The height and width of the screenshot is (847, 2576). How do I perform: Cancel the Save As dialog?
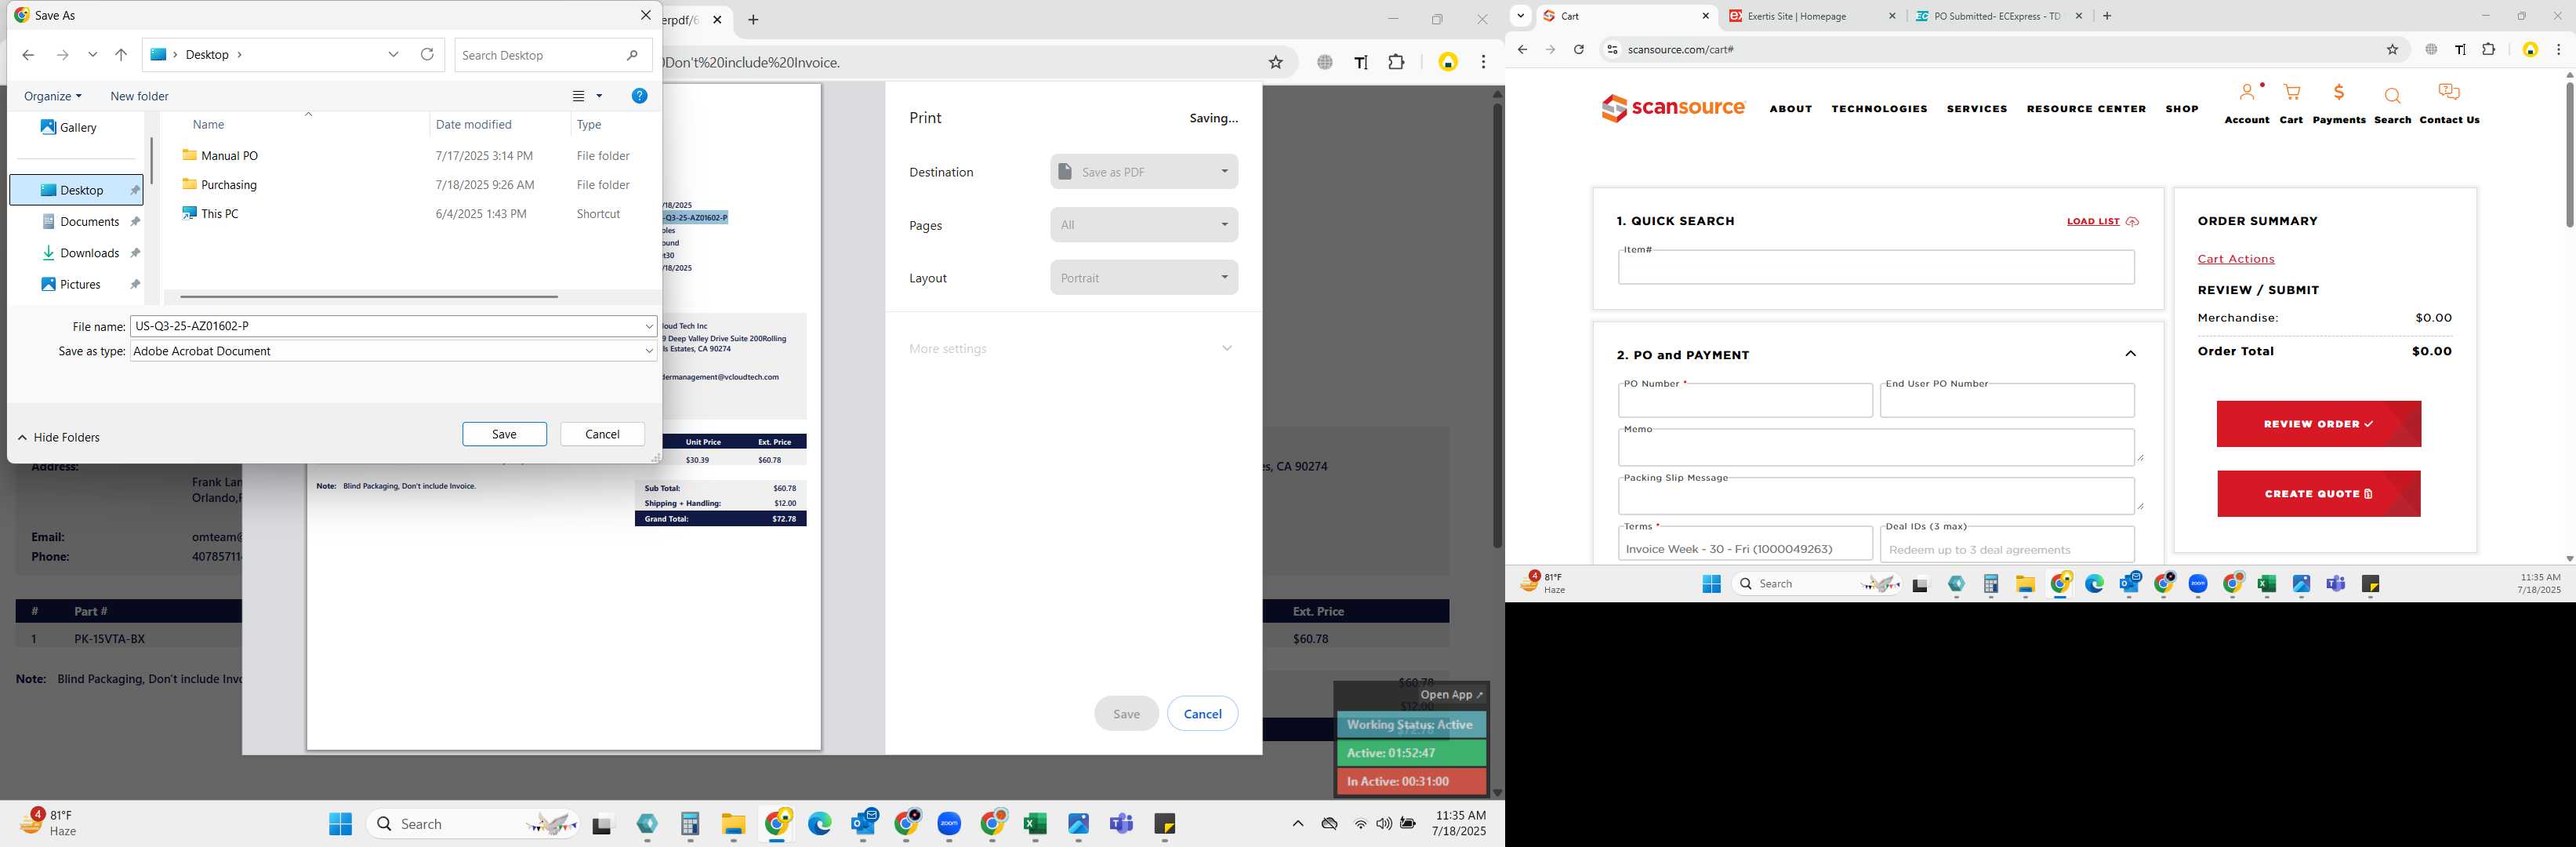pyautogui.click(x=602, y=434)
